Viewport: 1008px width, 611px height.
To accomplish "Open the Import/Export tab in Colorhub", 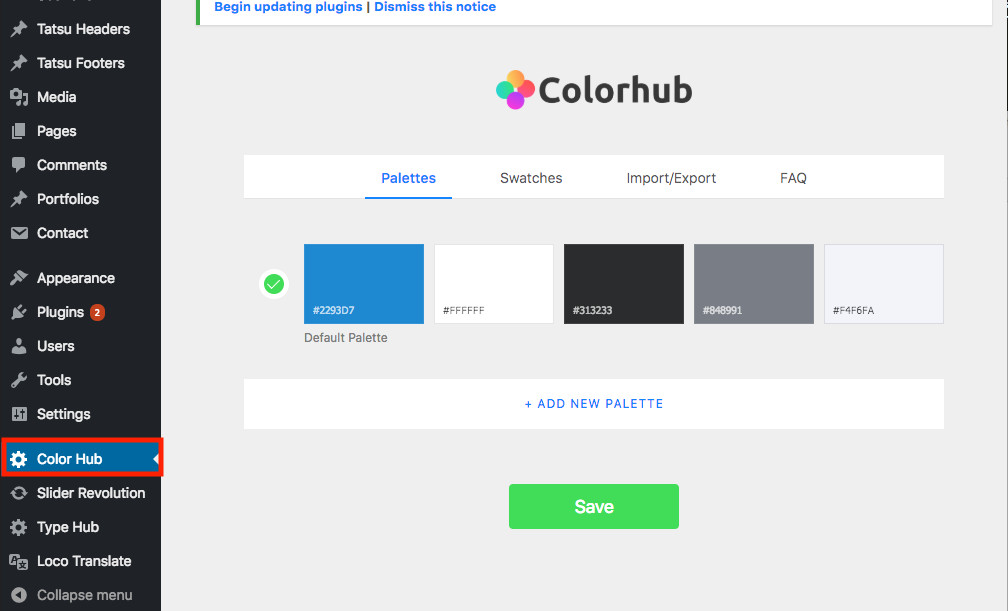I will point(671,178).
